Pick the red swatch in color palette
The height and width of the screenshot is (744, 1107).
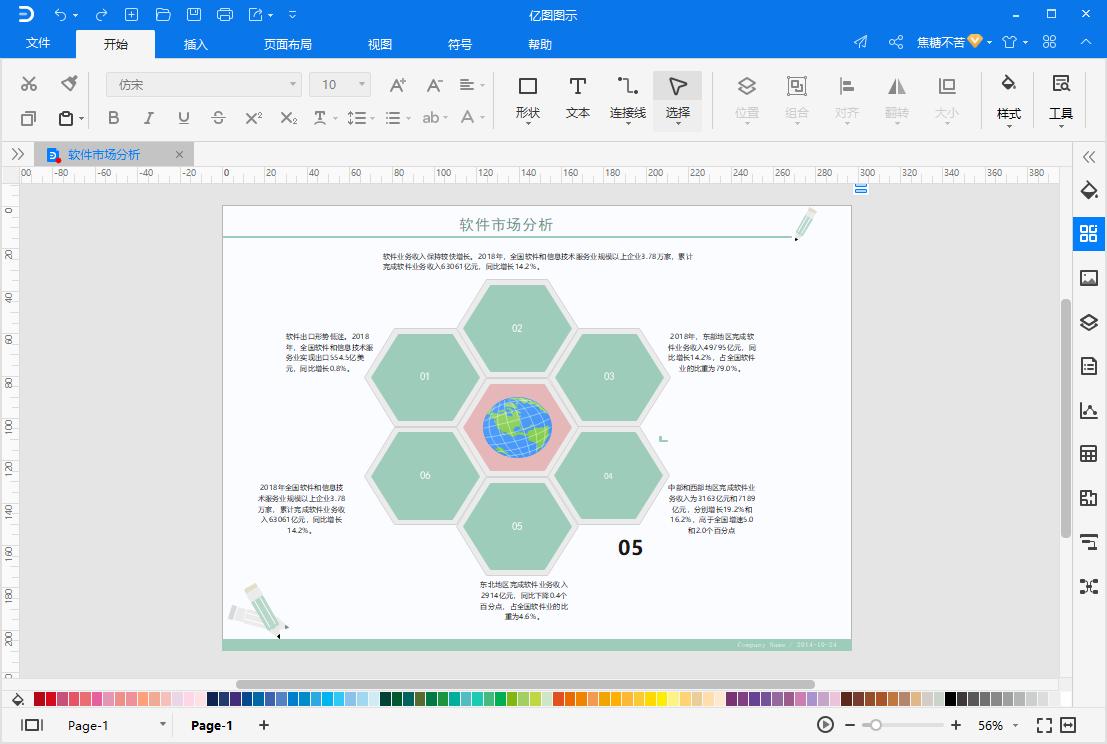point(40,699)
